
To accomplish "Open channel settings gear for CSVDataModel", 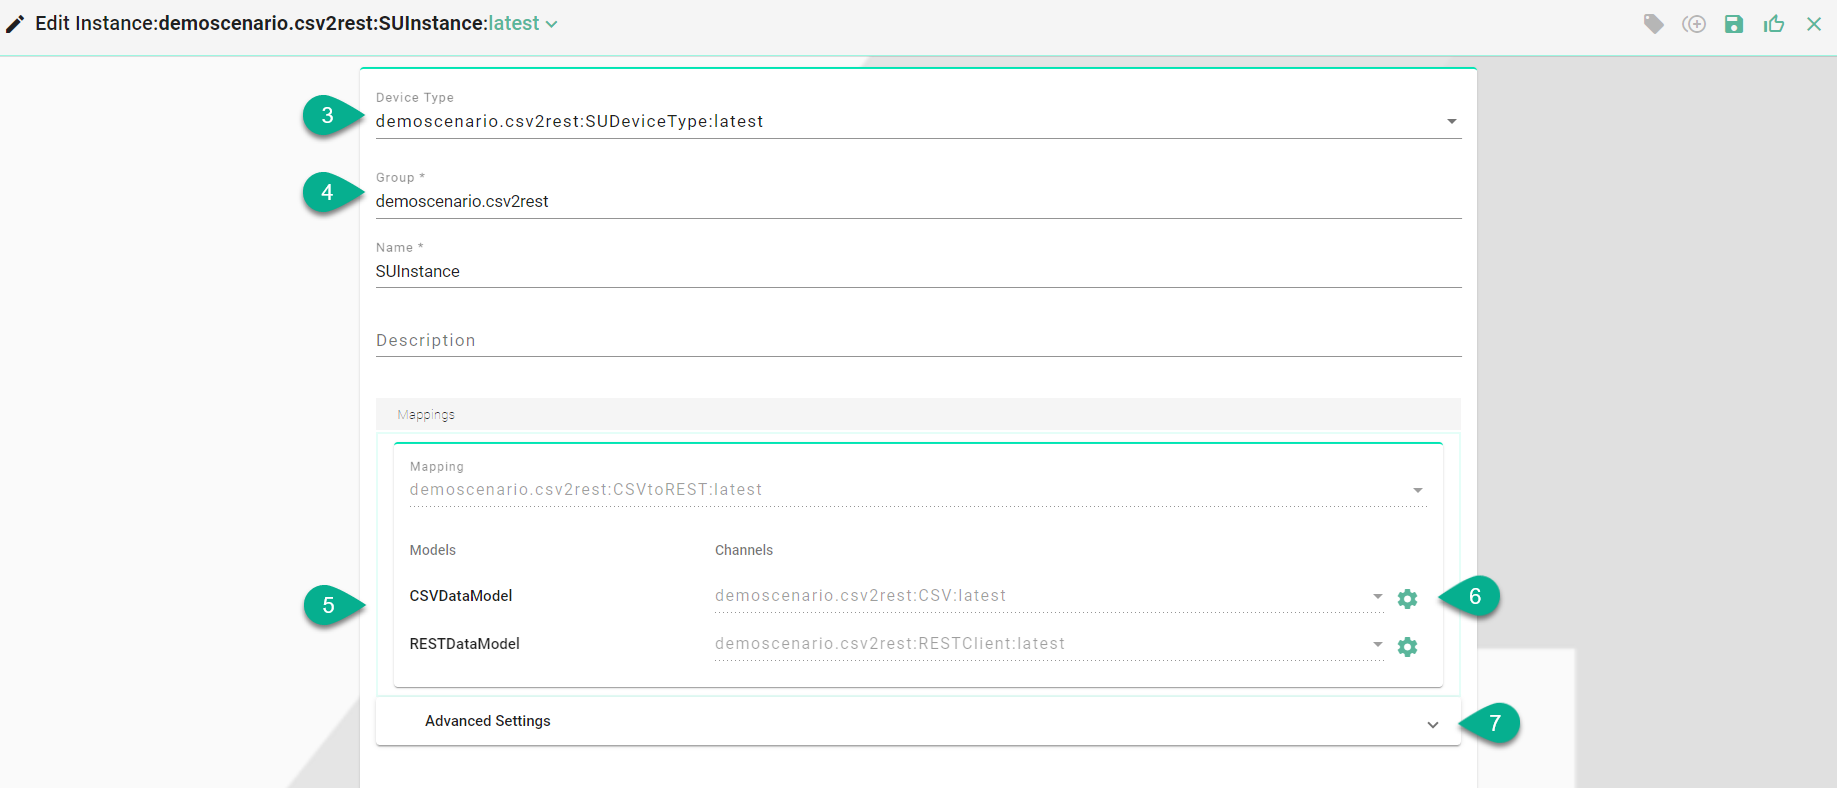I will tap(1407, 599).
